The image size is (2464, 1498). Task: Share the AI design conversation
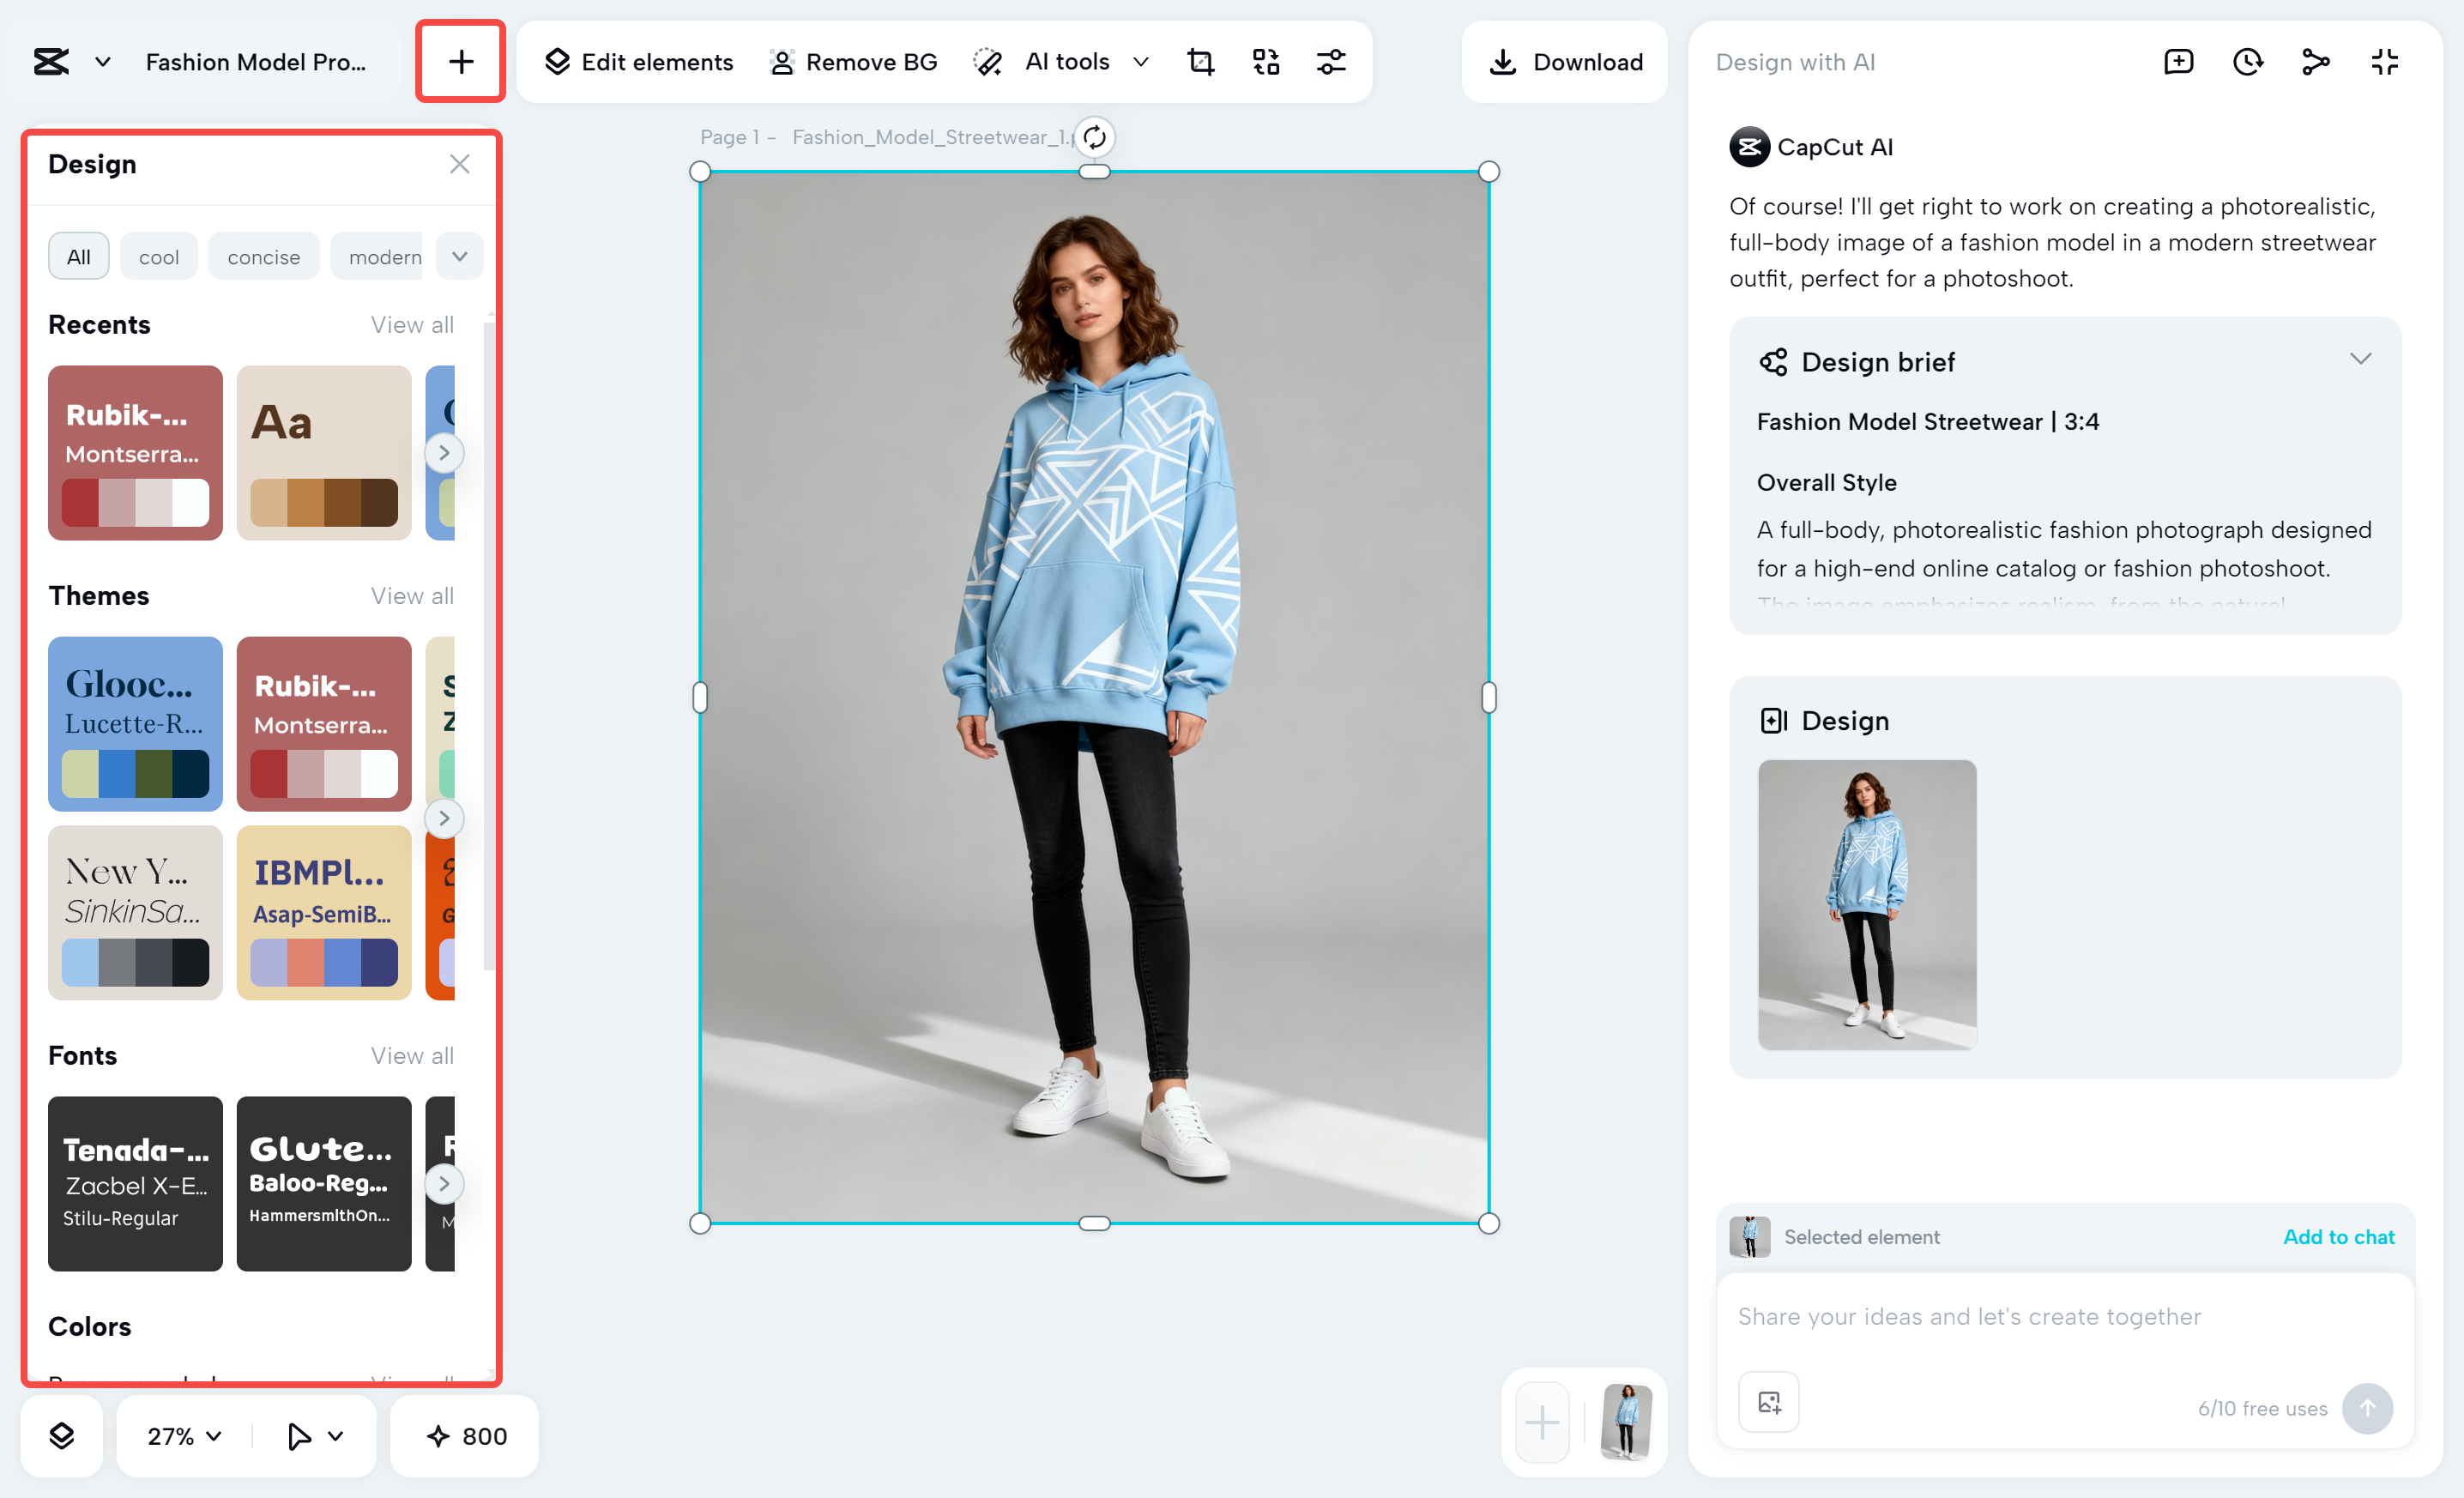(2316, 61)
